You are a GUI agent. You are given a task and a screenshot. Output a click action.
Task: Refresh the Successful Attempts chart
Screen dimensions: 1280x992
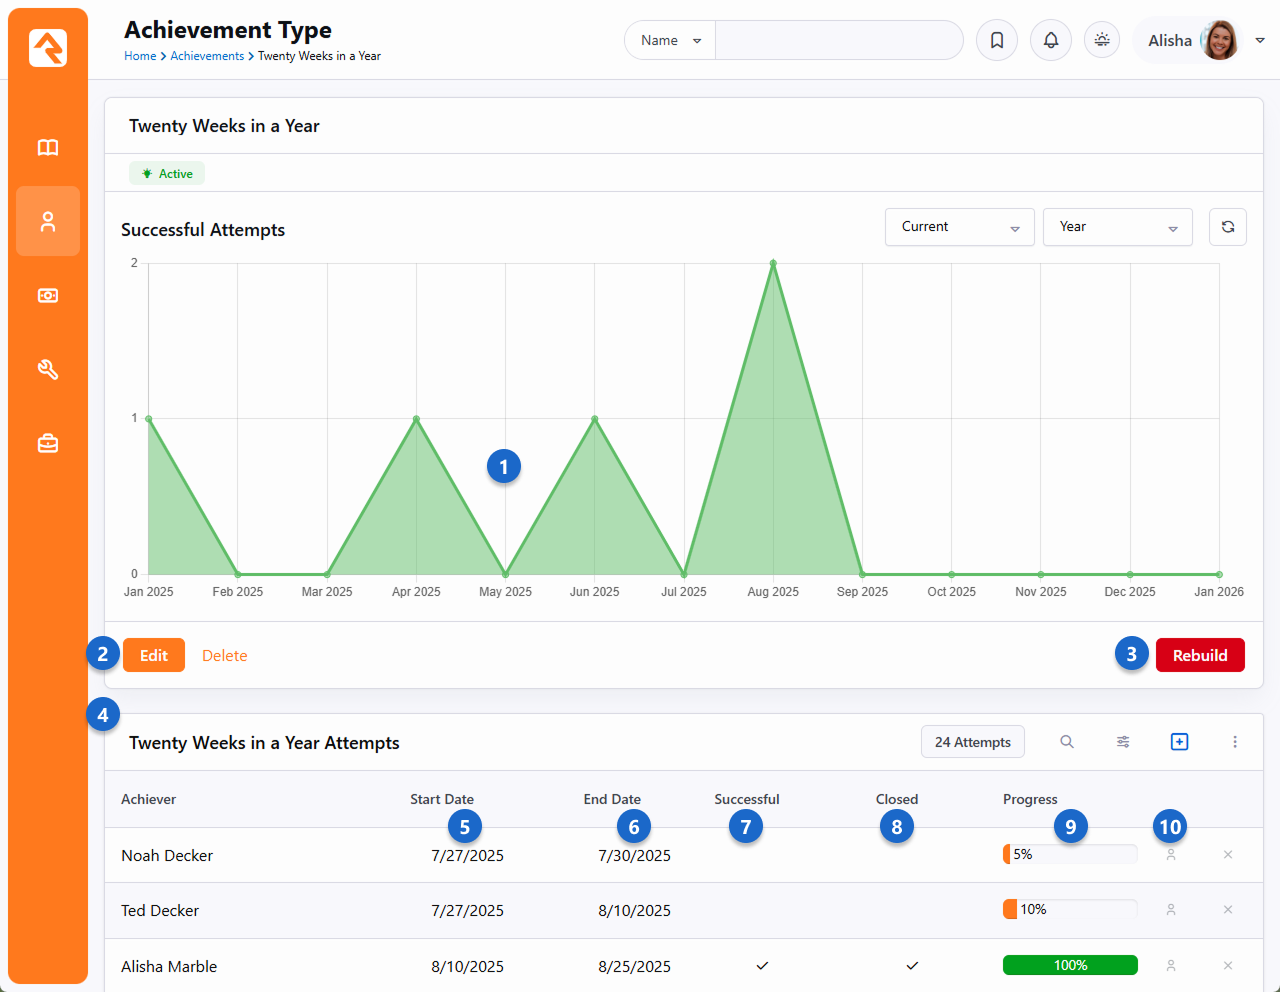(1227, 227)
